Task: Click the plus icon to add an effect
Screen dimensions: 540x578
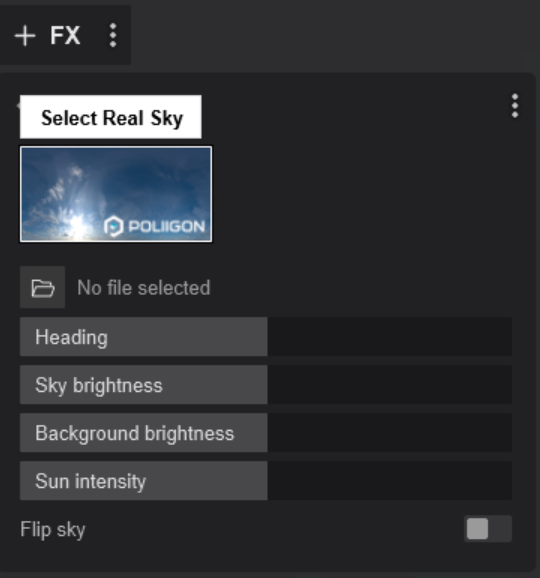Action: pyautogui.click(x=25, y=36)
